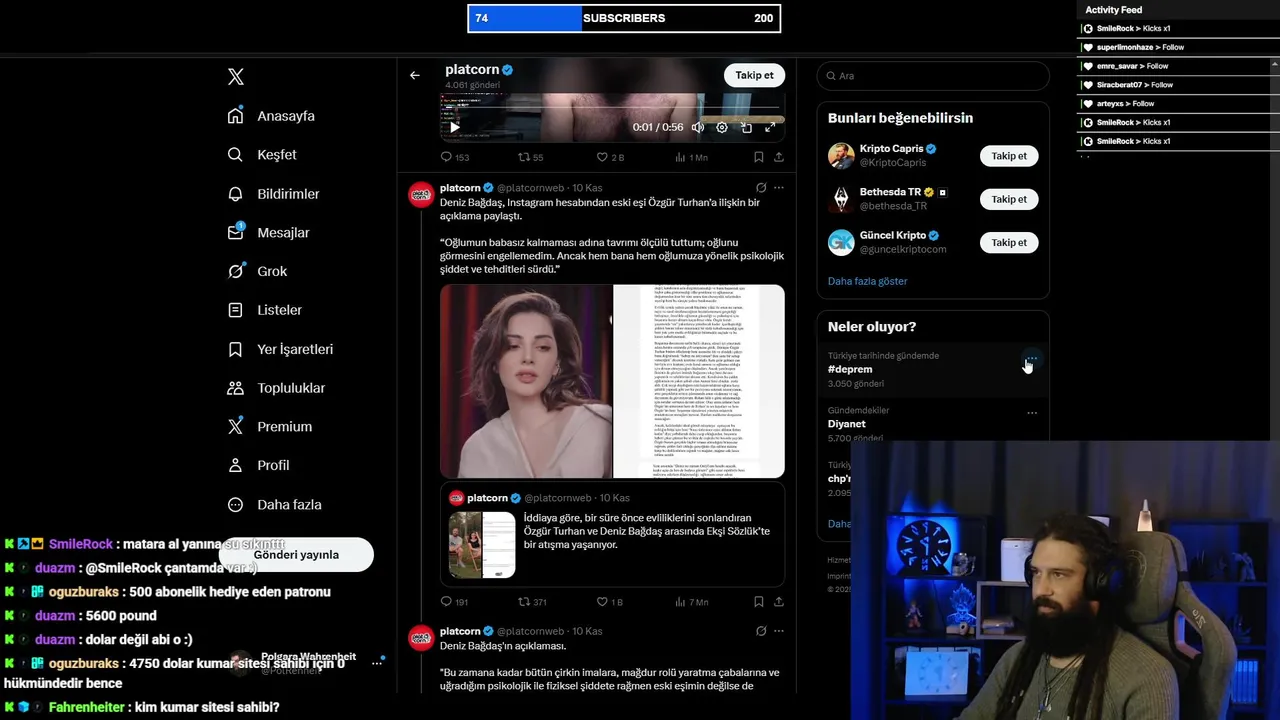Viewport: 1280px width, 720px height.
Task: Click the Gönderi yayınla button
Action: [296, 555]
